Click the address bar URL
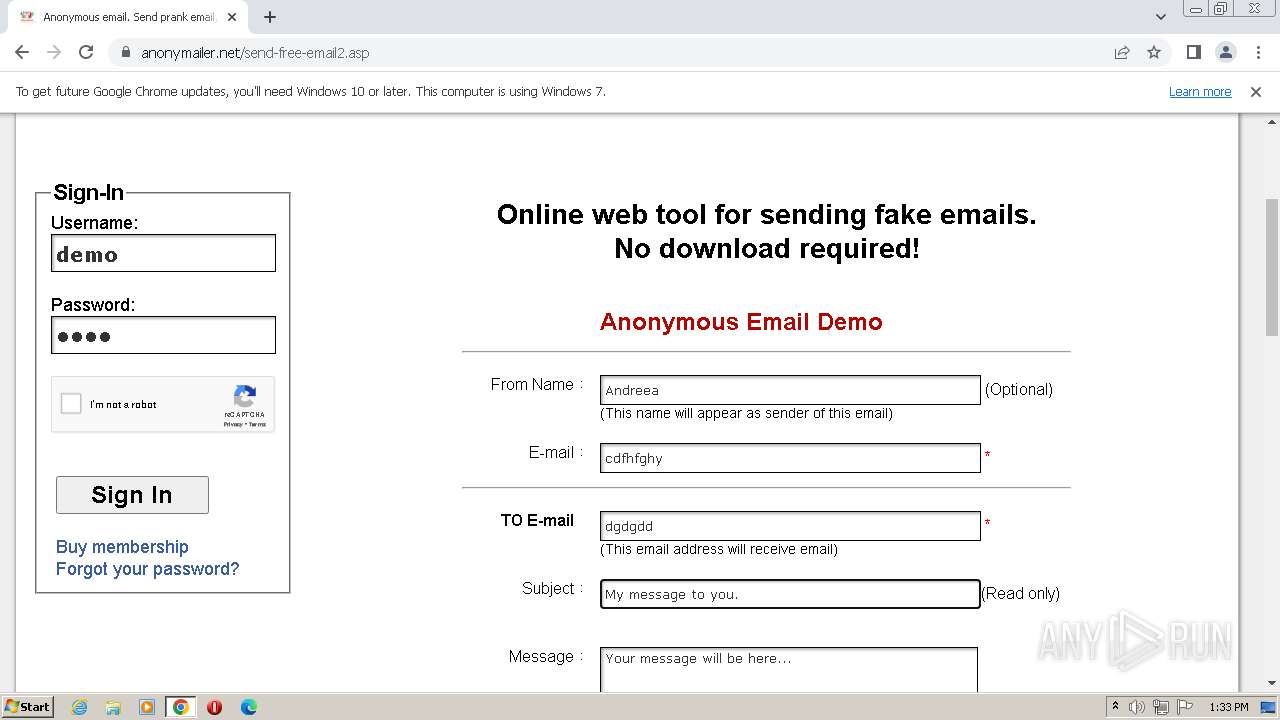This screenshot has height=720, width=1280. pos(255,53)
